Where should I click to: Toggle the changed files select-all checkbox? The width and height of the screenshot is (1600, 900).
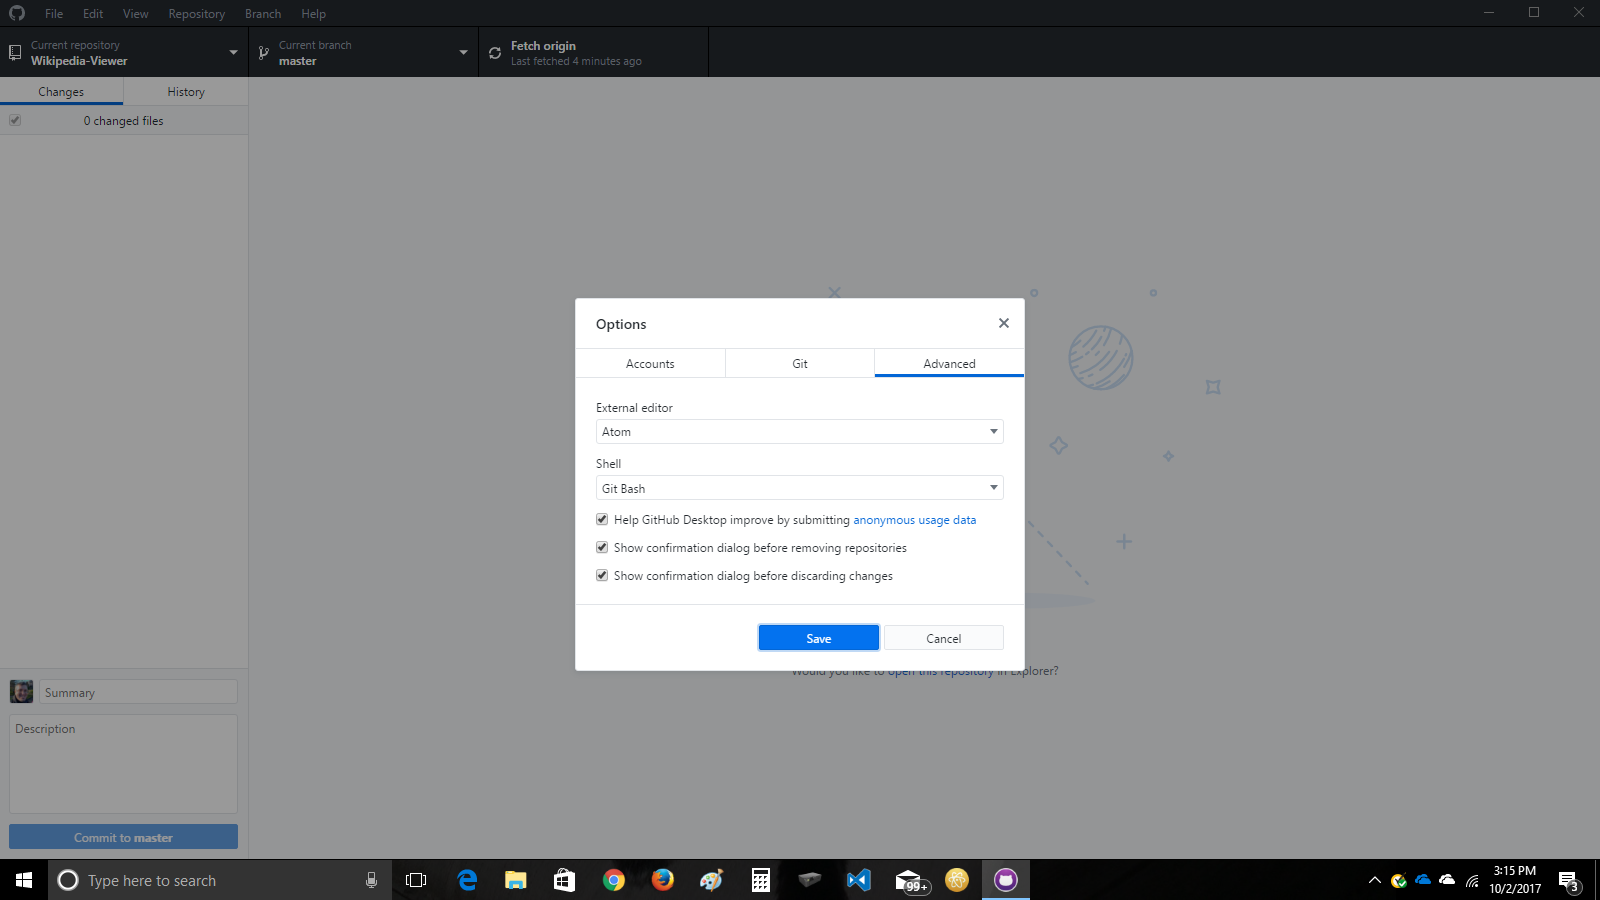click(x=15, y=120)
